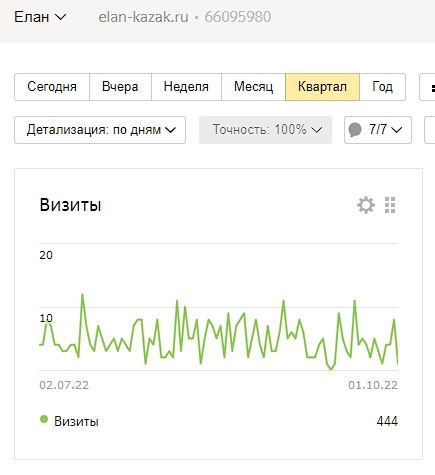Open the Визиты widget settings gear
435x475 pixels.
366,205
